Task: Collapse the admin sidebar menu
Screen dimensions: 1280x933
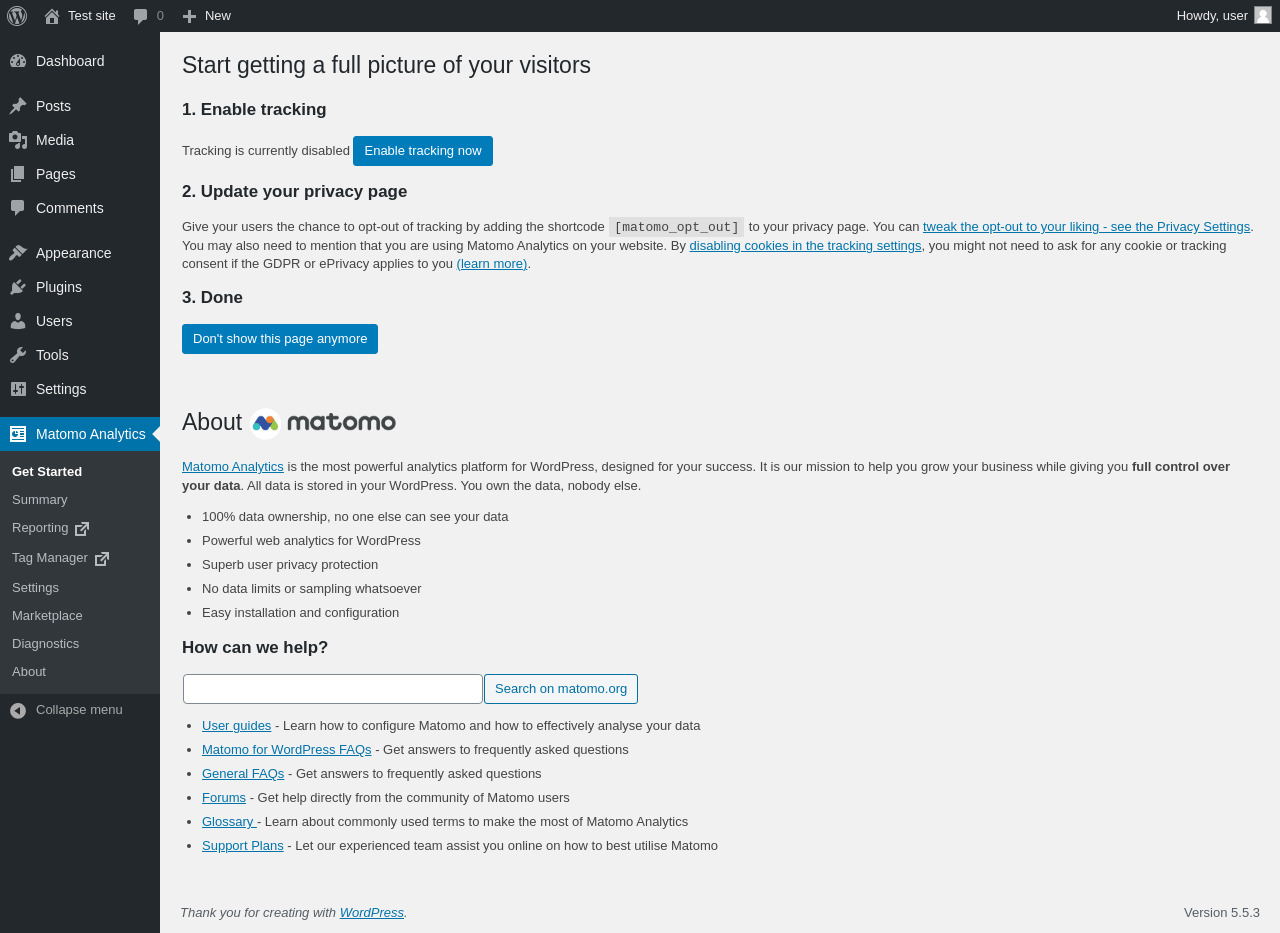Action: [67, 710]
